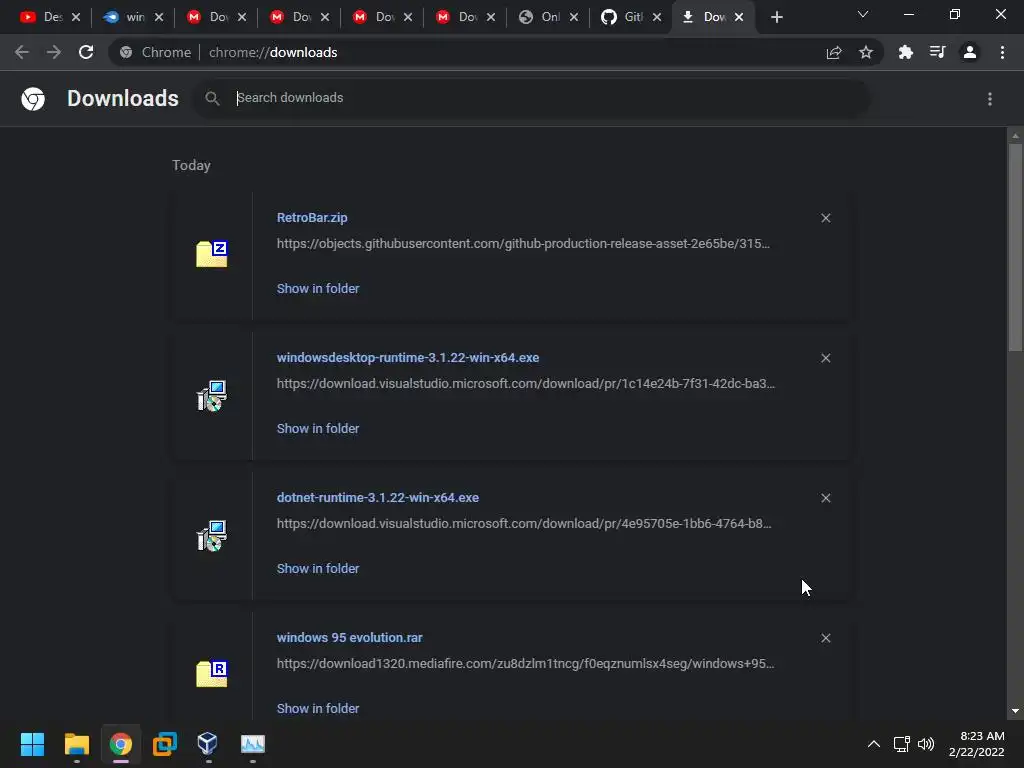Click the page vertical scrollbar thumb
Screen dimensions: 1024x768
point(1015,248)
